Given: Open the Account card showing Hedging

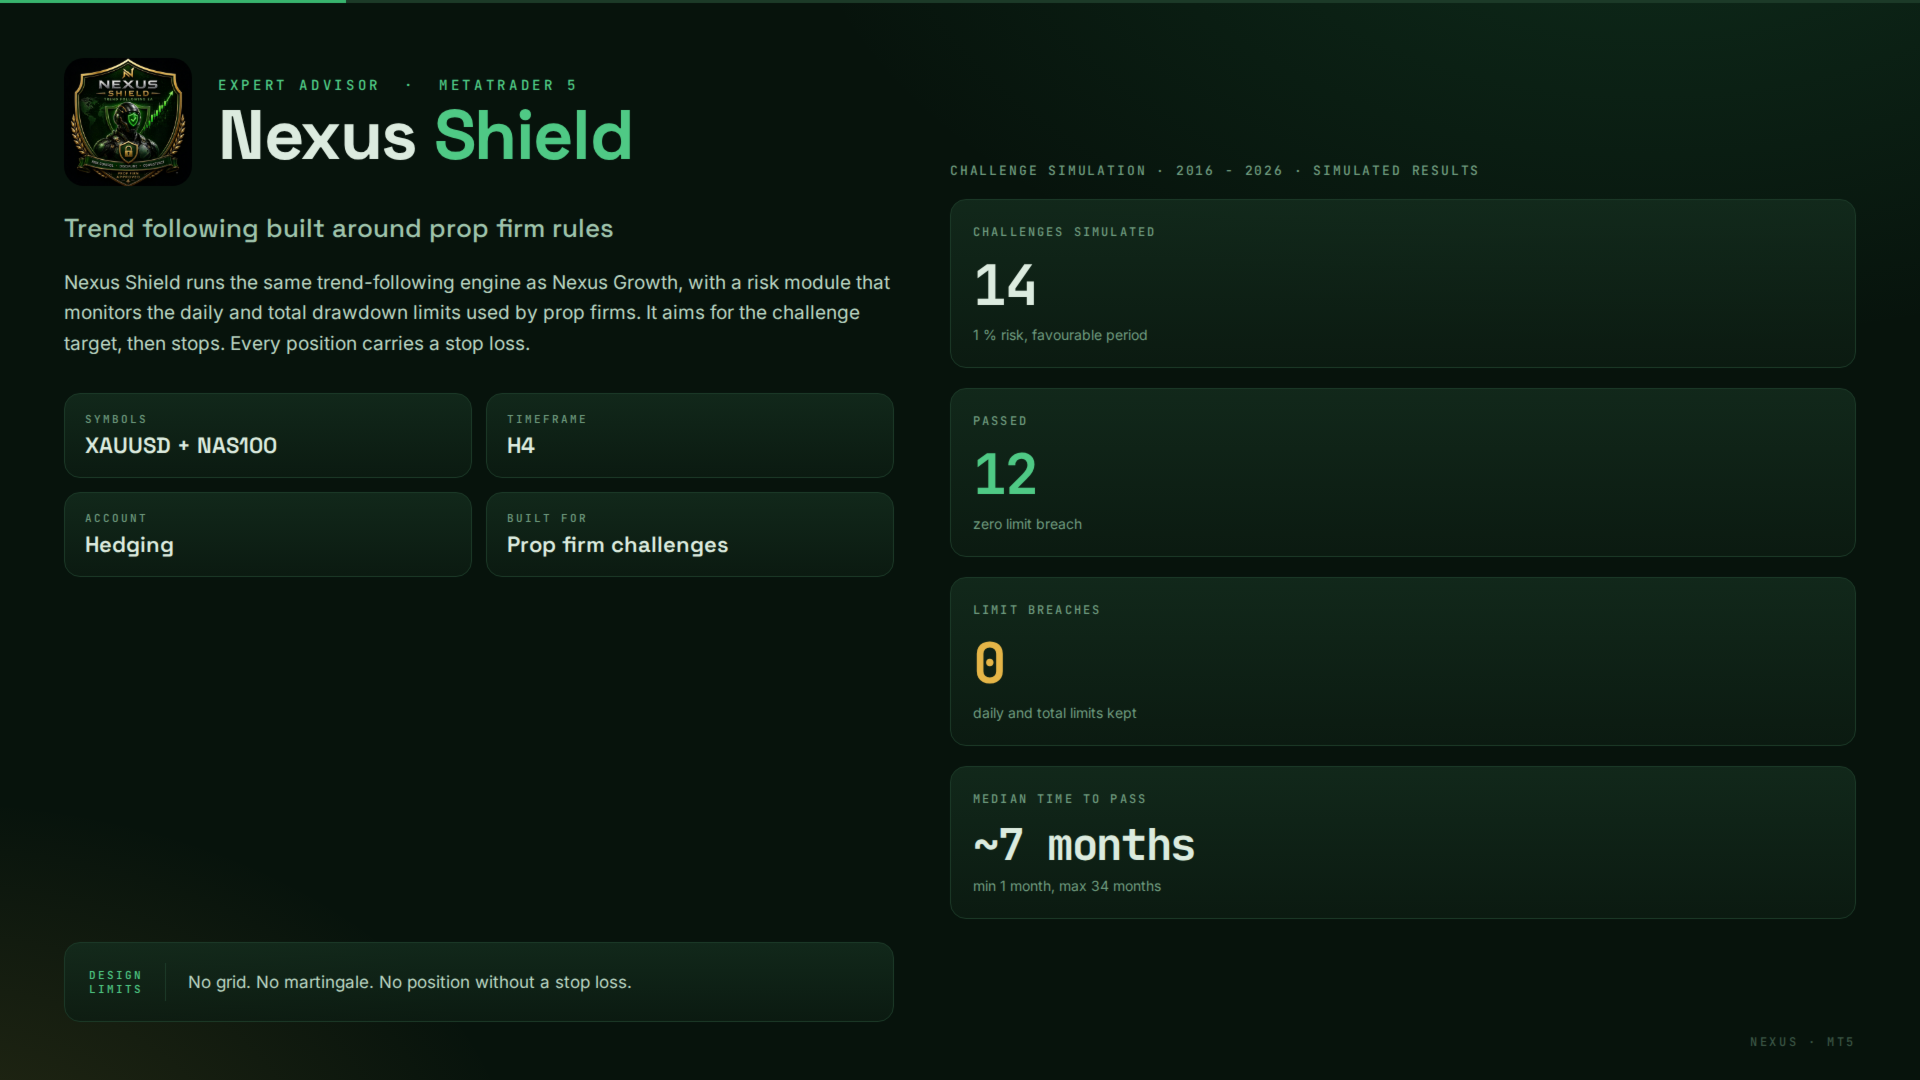Looking at the screenshot, I should point(268,534).
